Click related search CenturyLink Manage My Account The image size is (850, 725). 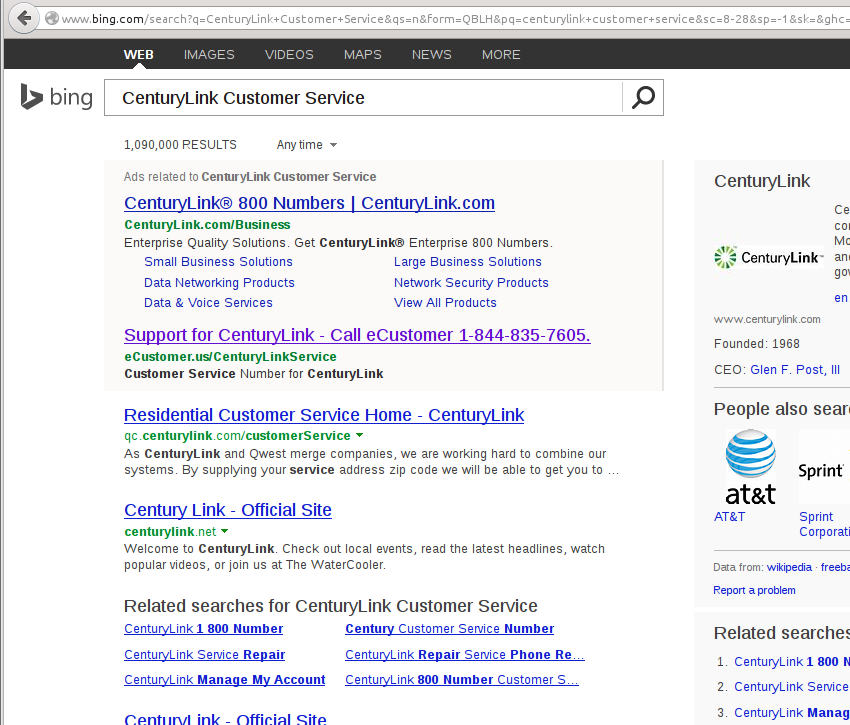(x=224, y=679)
